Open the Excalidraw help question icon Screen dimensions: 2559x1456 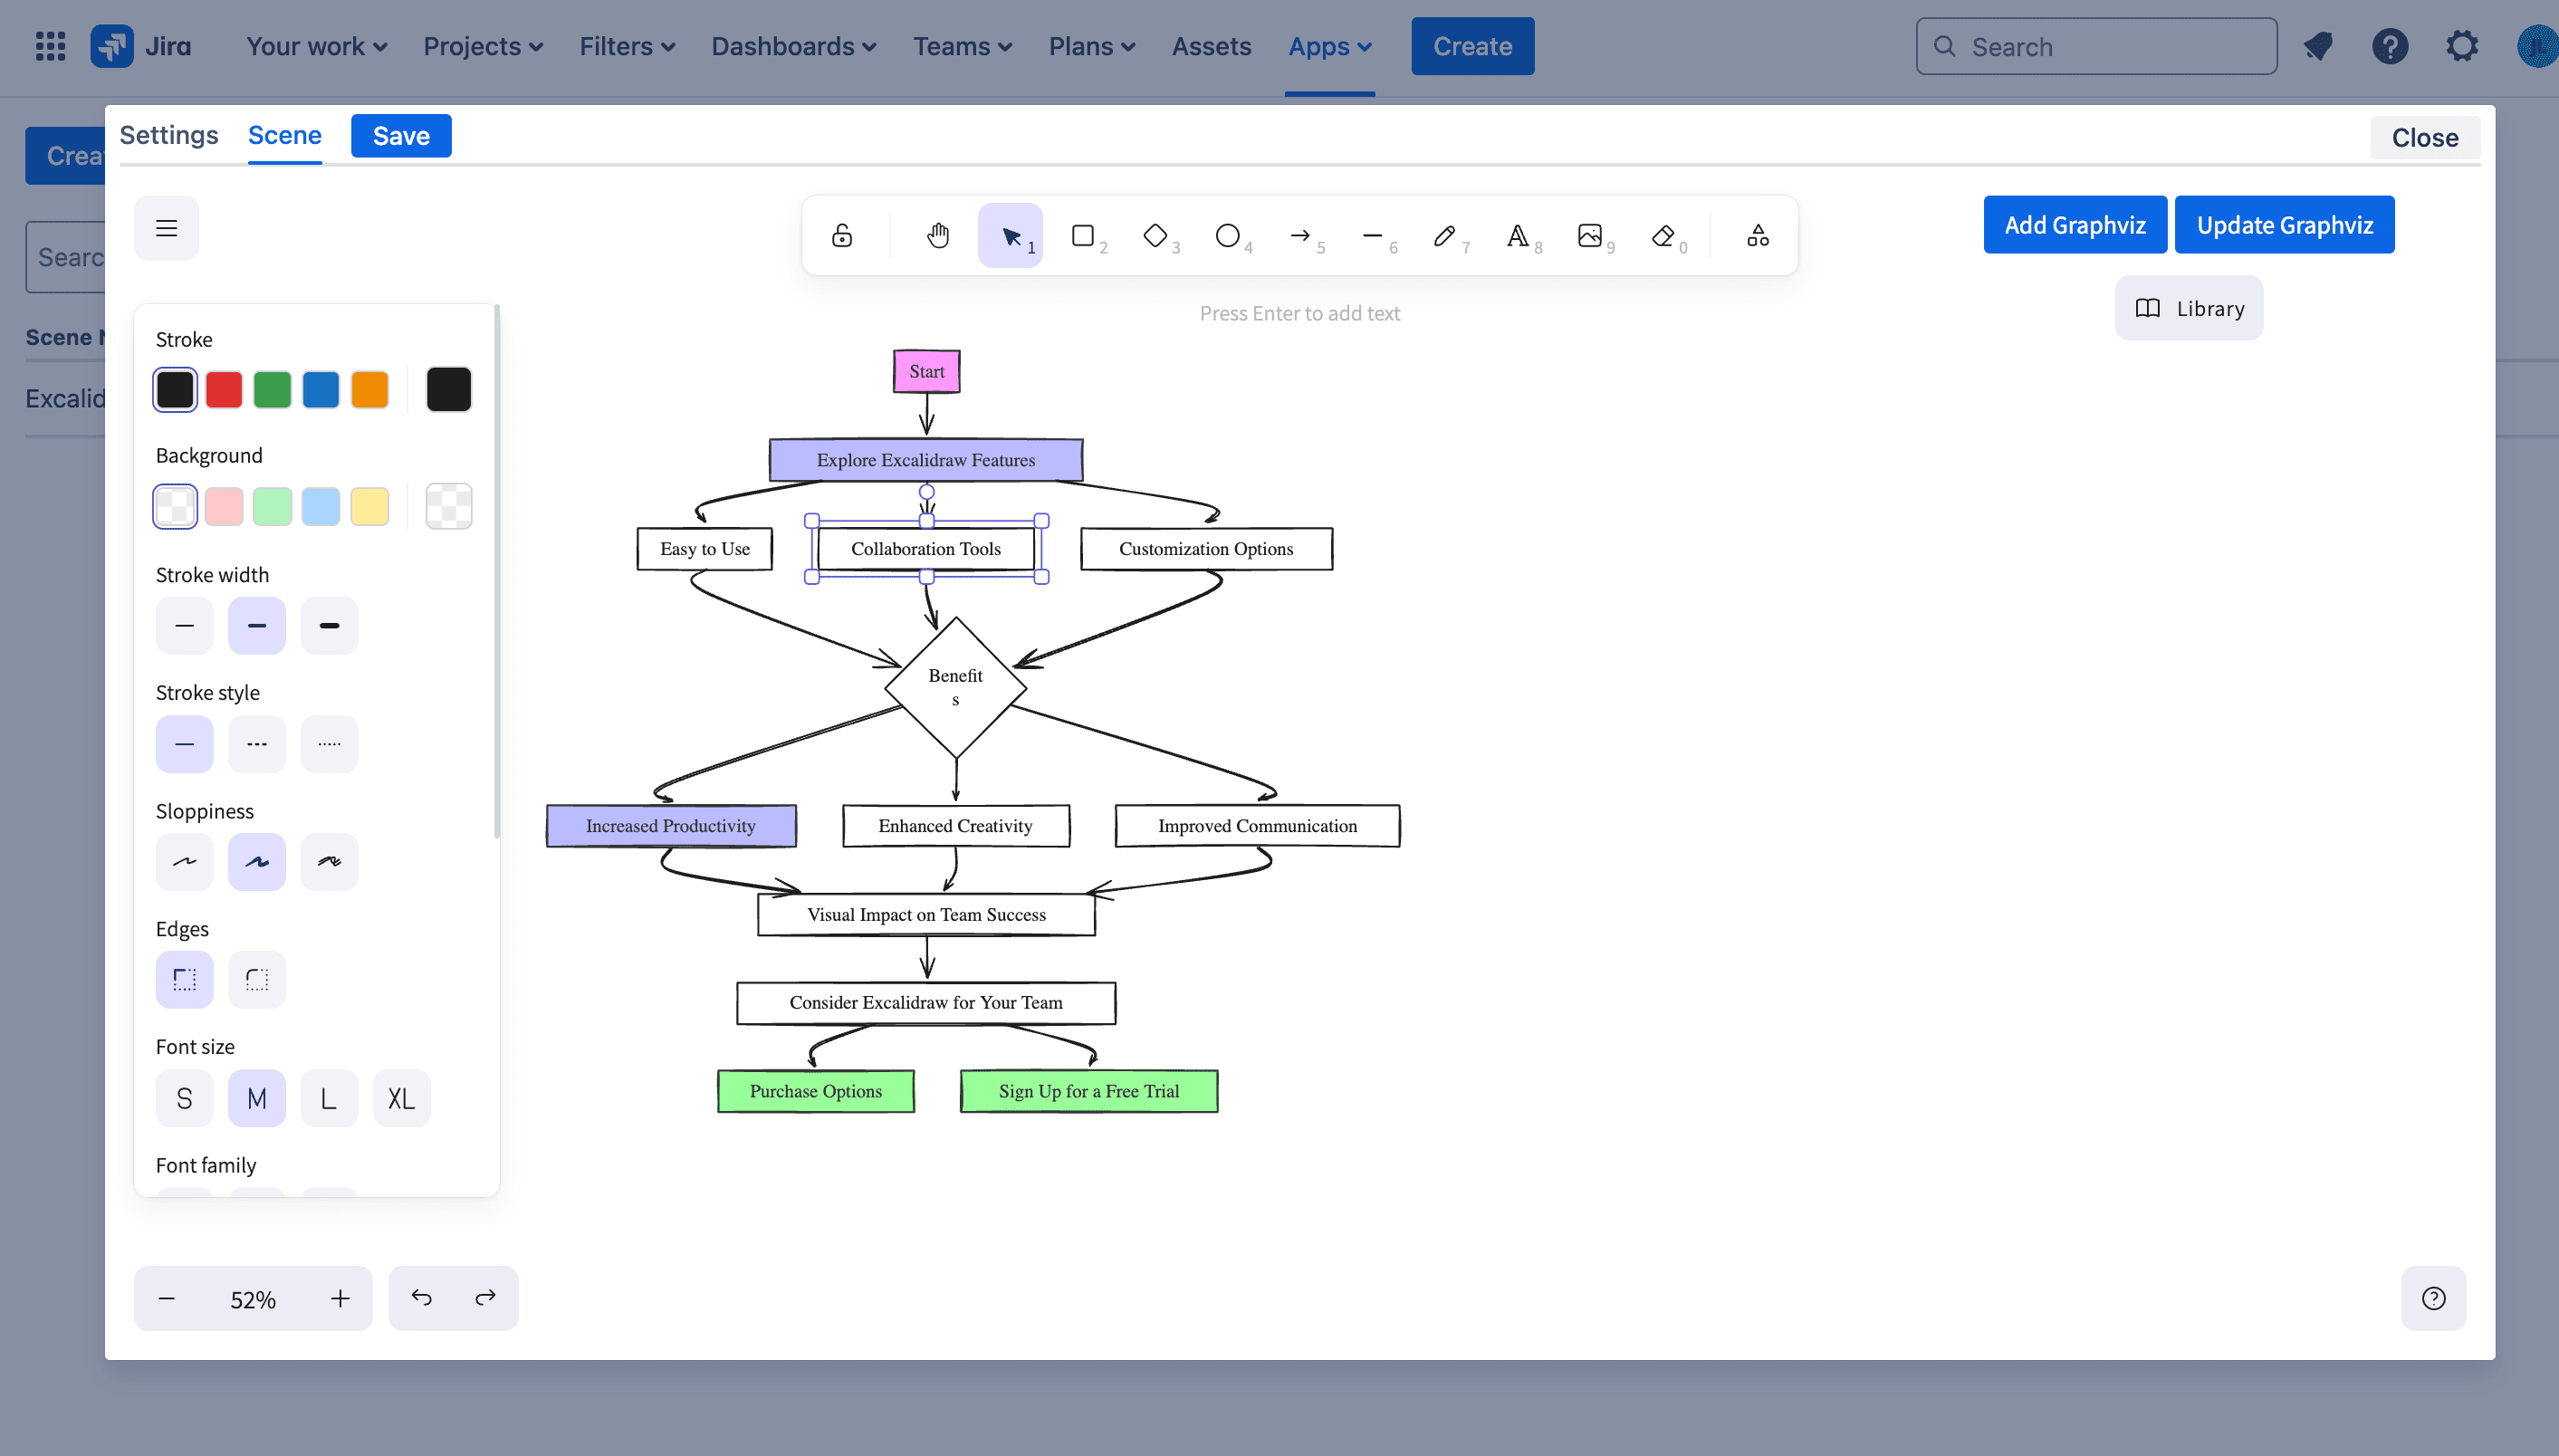tap(2433, 1298)
